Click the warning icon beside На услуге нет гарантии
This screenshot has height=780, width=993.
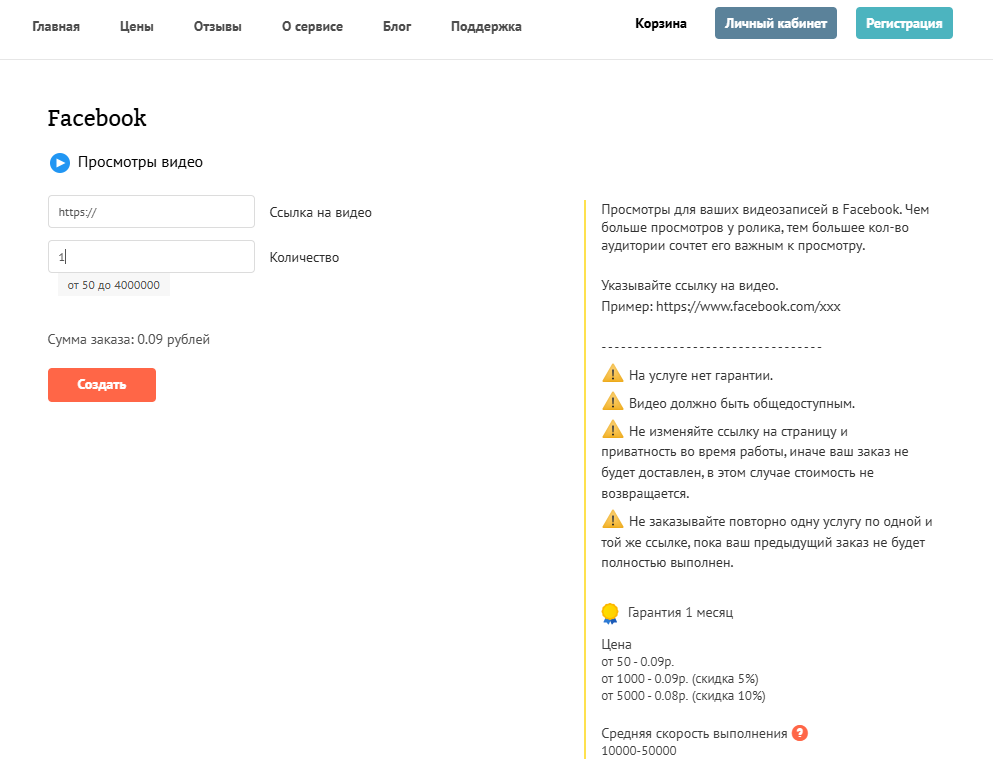[612, 374]
